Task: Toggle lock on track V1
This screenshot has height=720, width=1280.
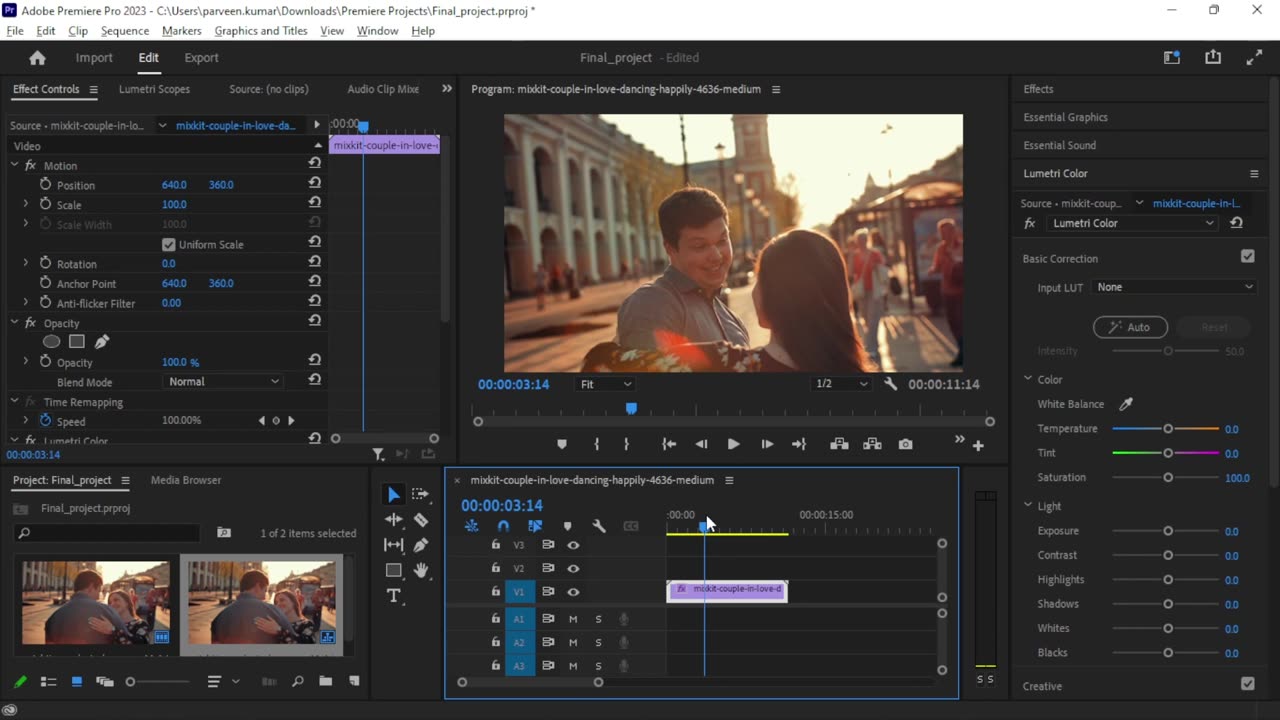Action: [x=495, y=592]
